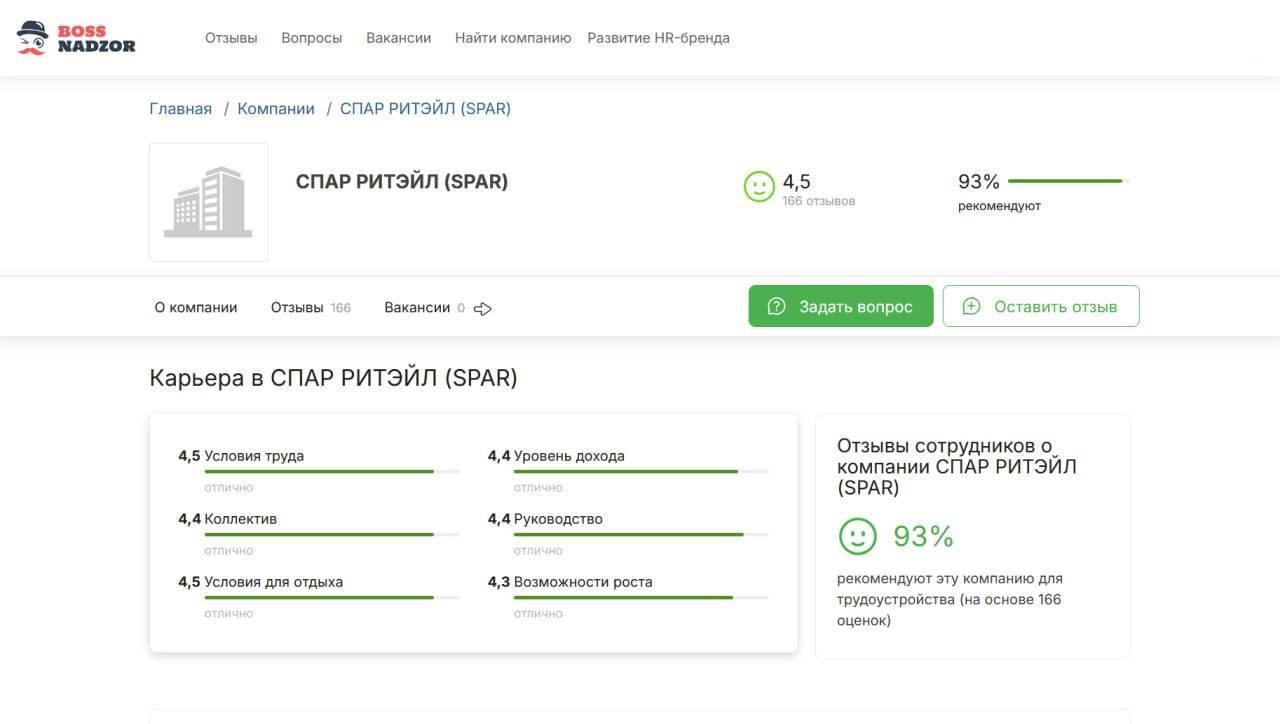Click the Компании breadcrumb link

pyautogui.click(x=276, y=109)
